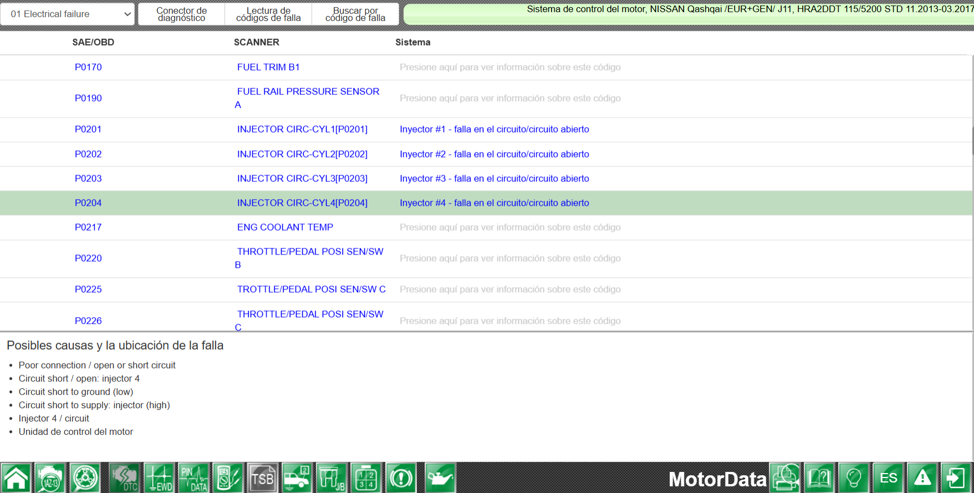Select fault code P0220

[88, 258]
